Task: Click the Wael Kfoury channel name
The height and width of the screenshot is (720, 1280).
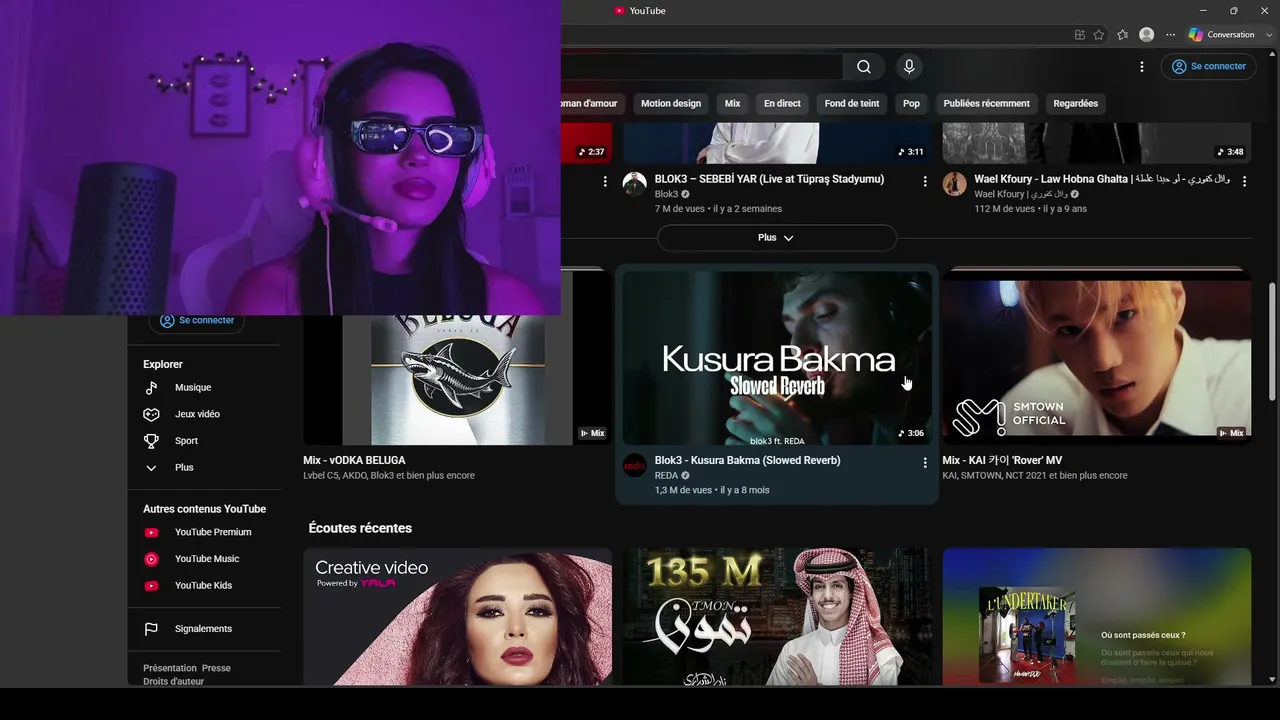Action: tap(1021, 195)
